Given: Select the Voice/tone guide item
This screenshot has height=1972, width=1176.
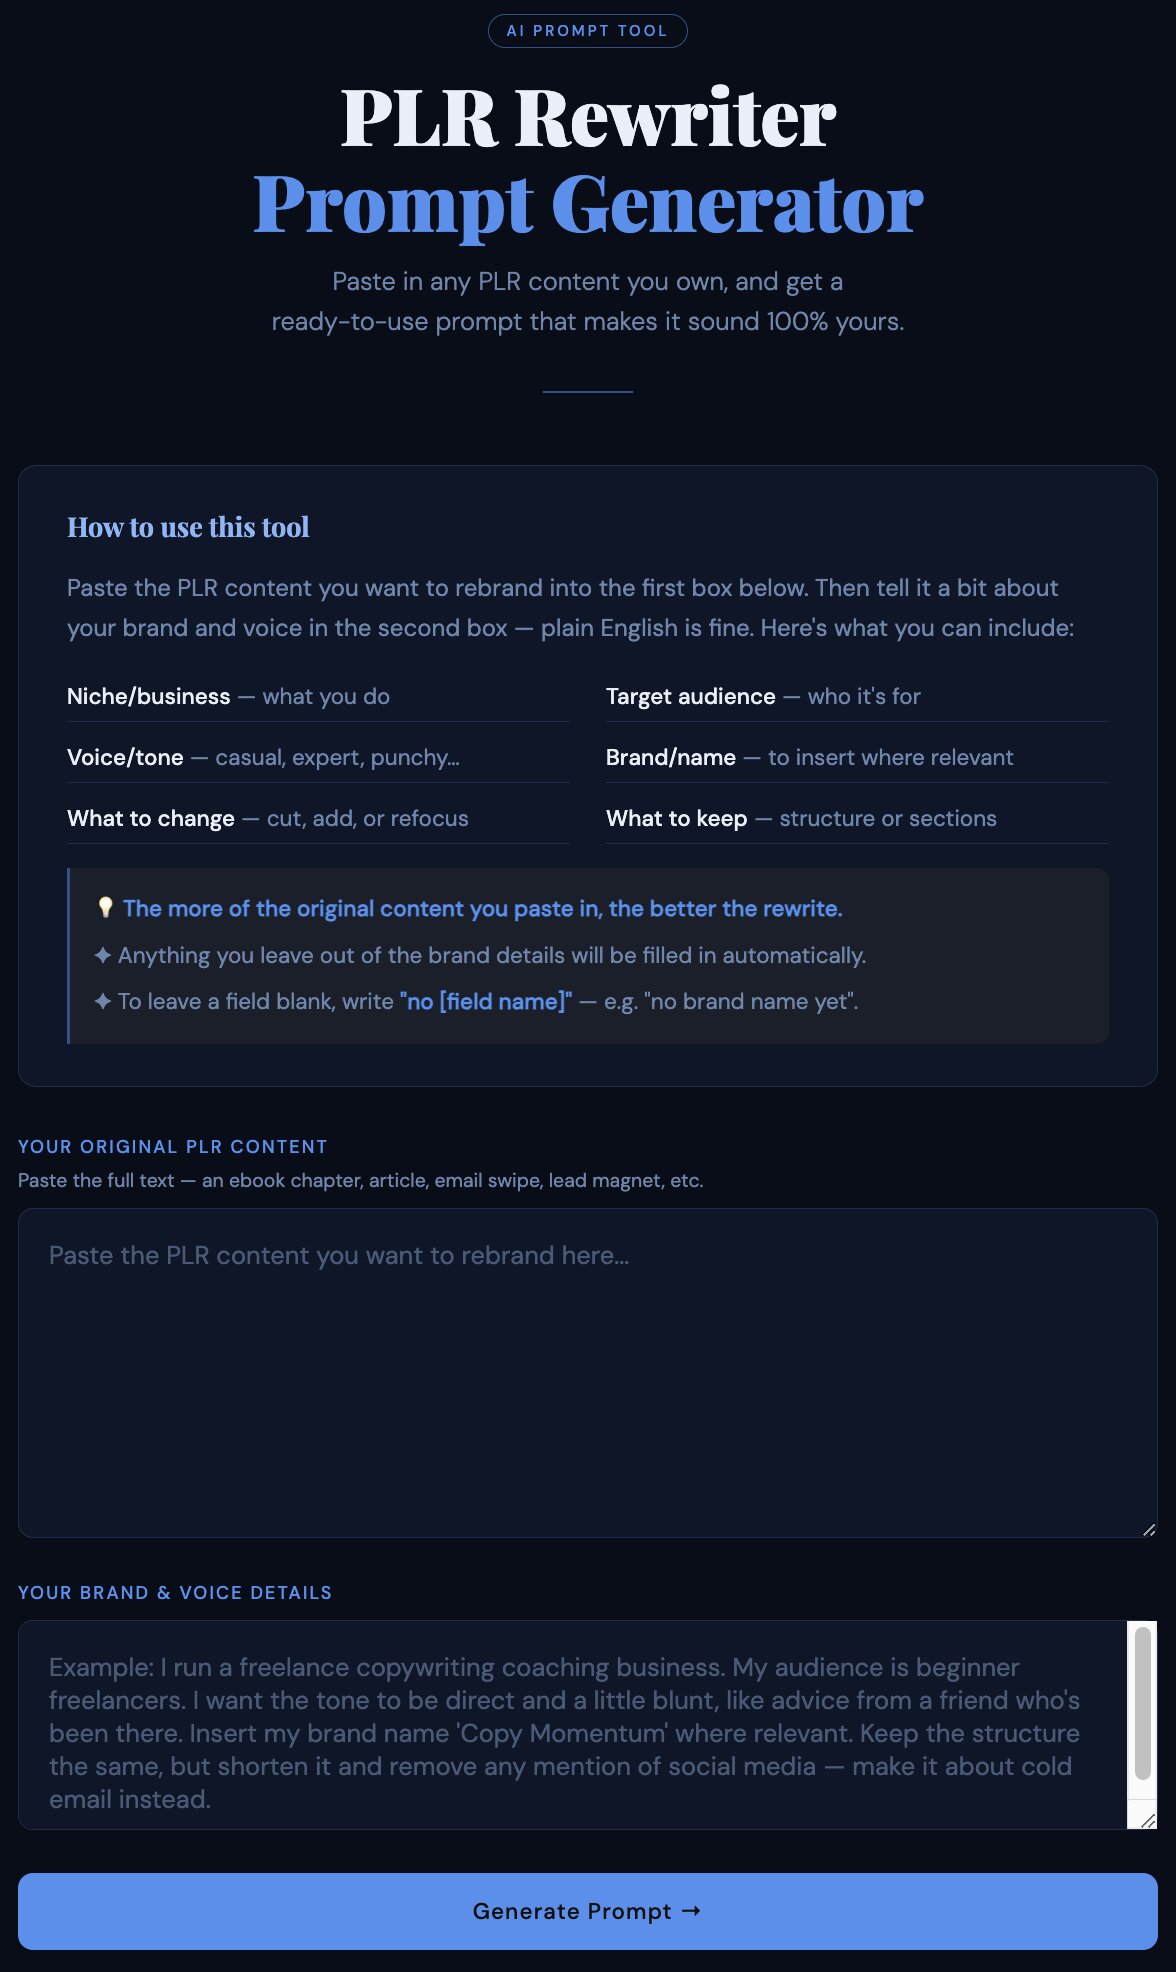Looking at the screenshot, I should (318, 757).
